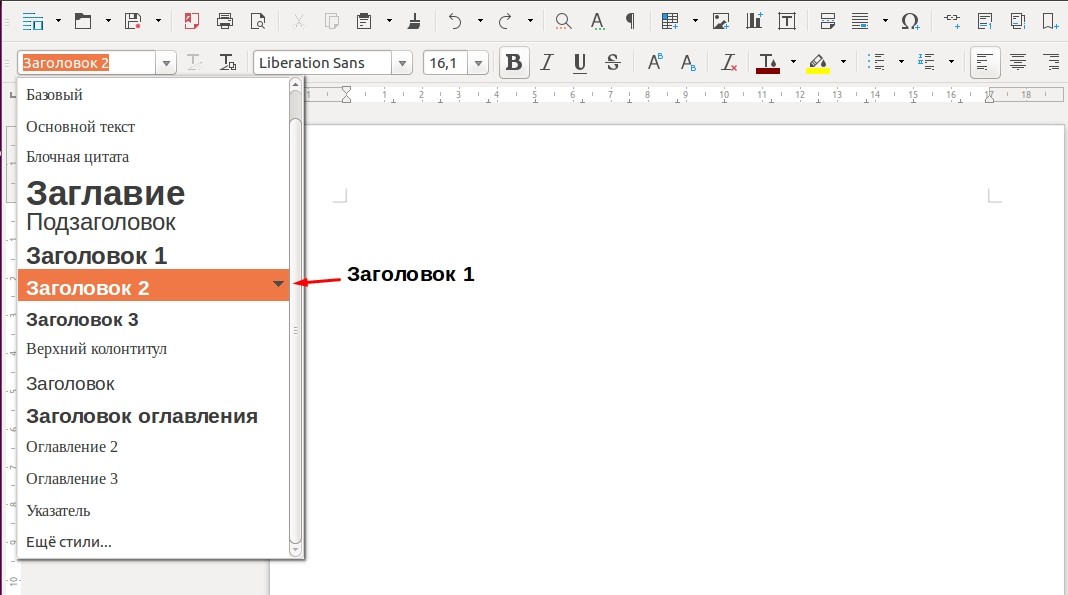Expand the Liberation Sans font name dropdown

point(403,63)
